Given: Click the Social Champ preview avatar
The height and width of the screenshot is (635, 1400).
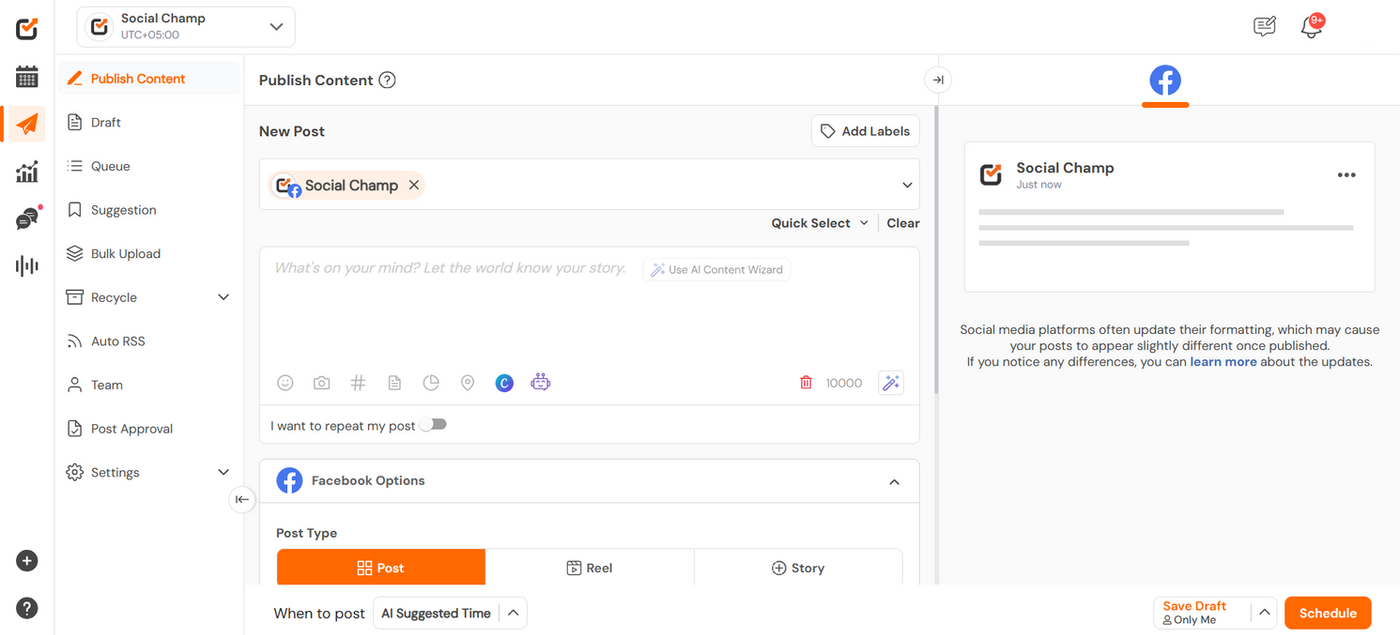Looking at the screenshot, I should click(x=990, y=175).
